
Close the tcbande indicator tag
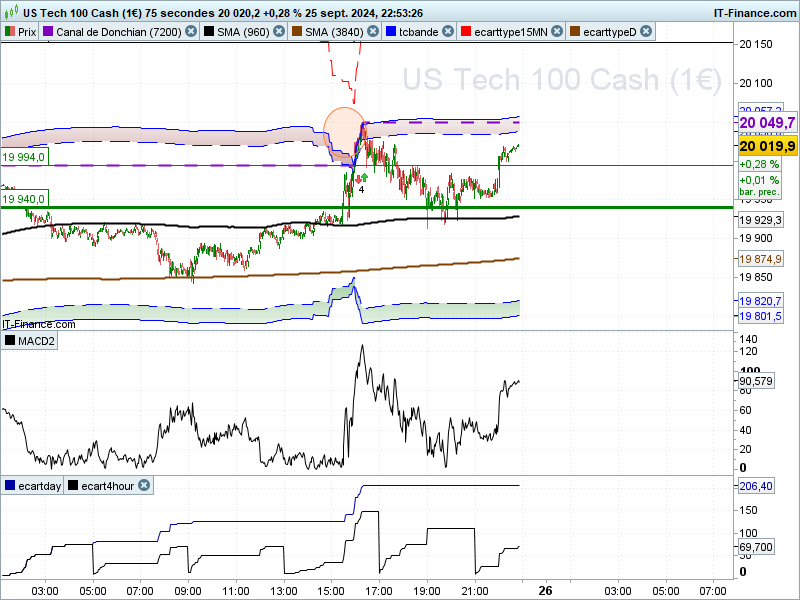coord(448,32)
